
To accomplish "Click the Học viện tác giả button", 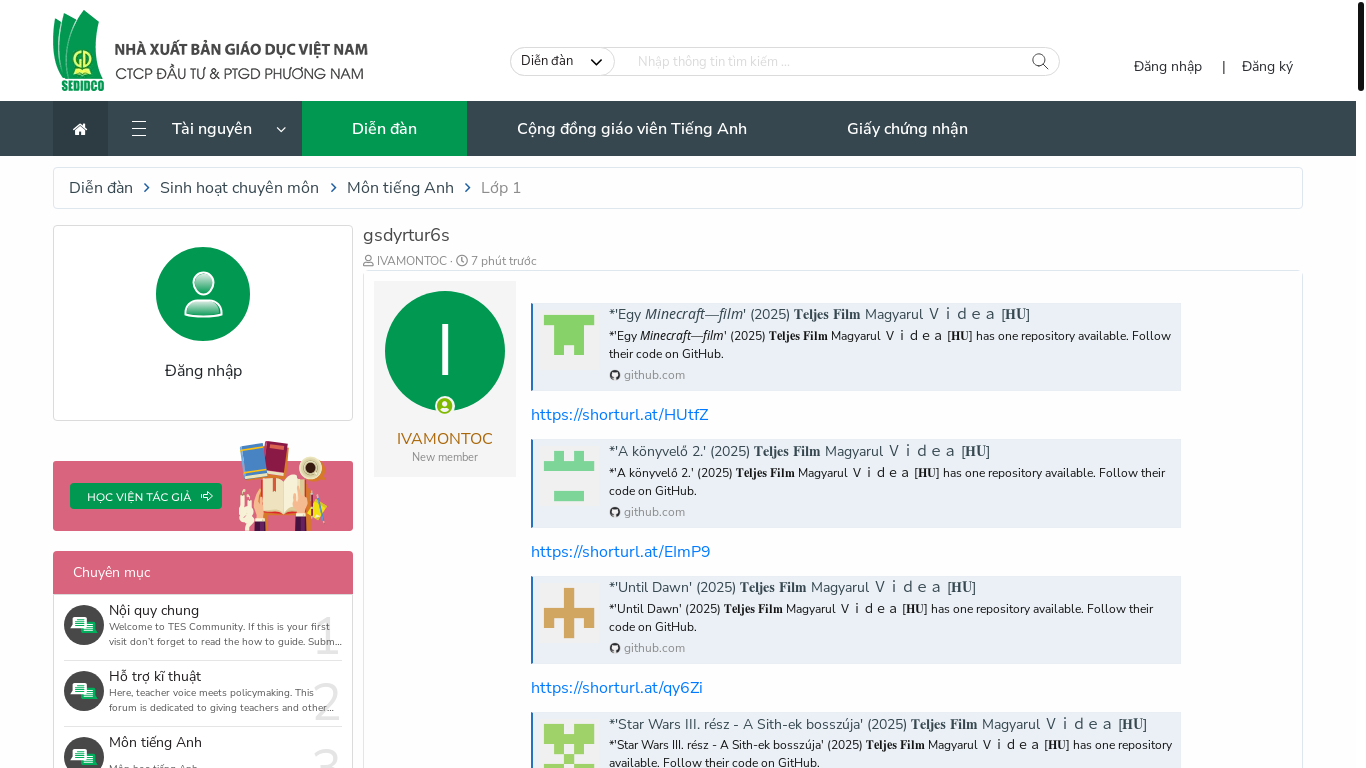I will coord(146,496).
